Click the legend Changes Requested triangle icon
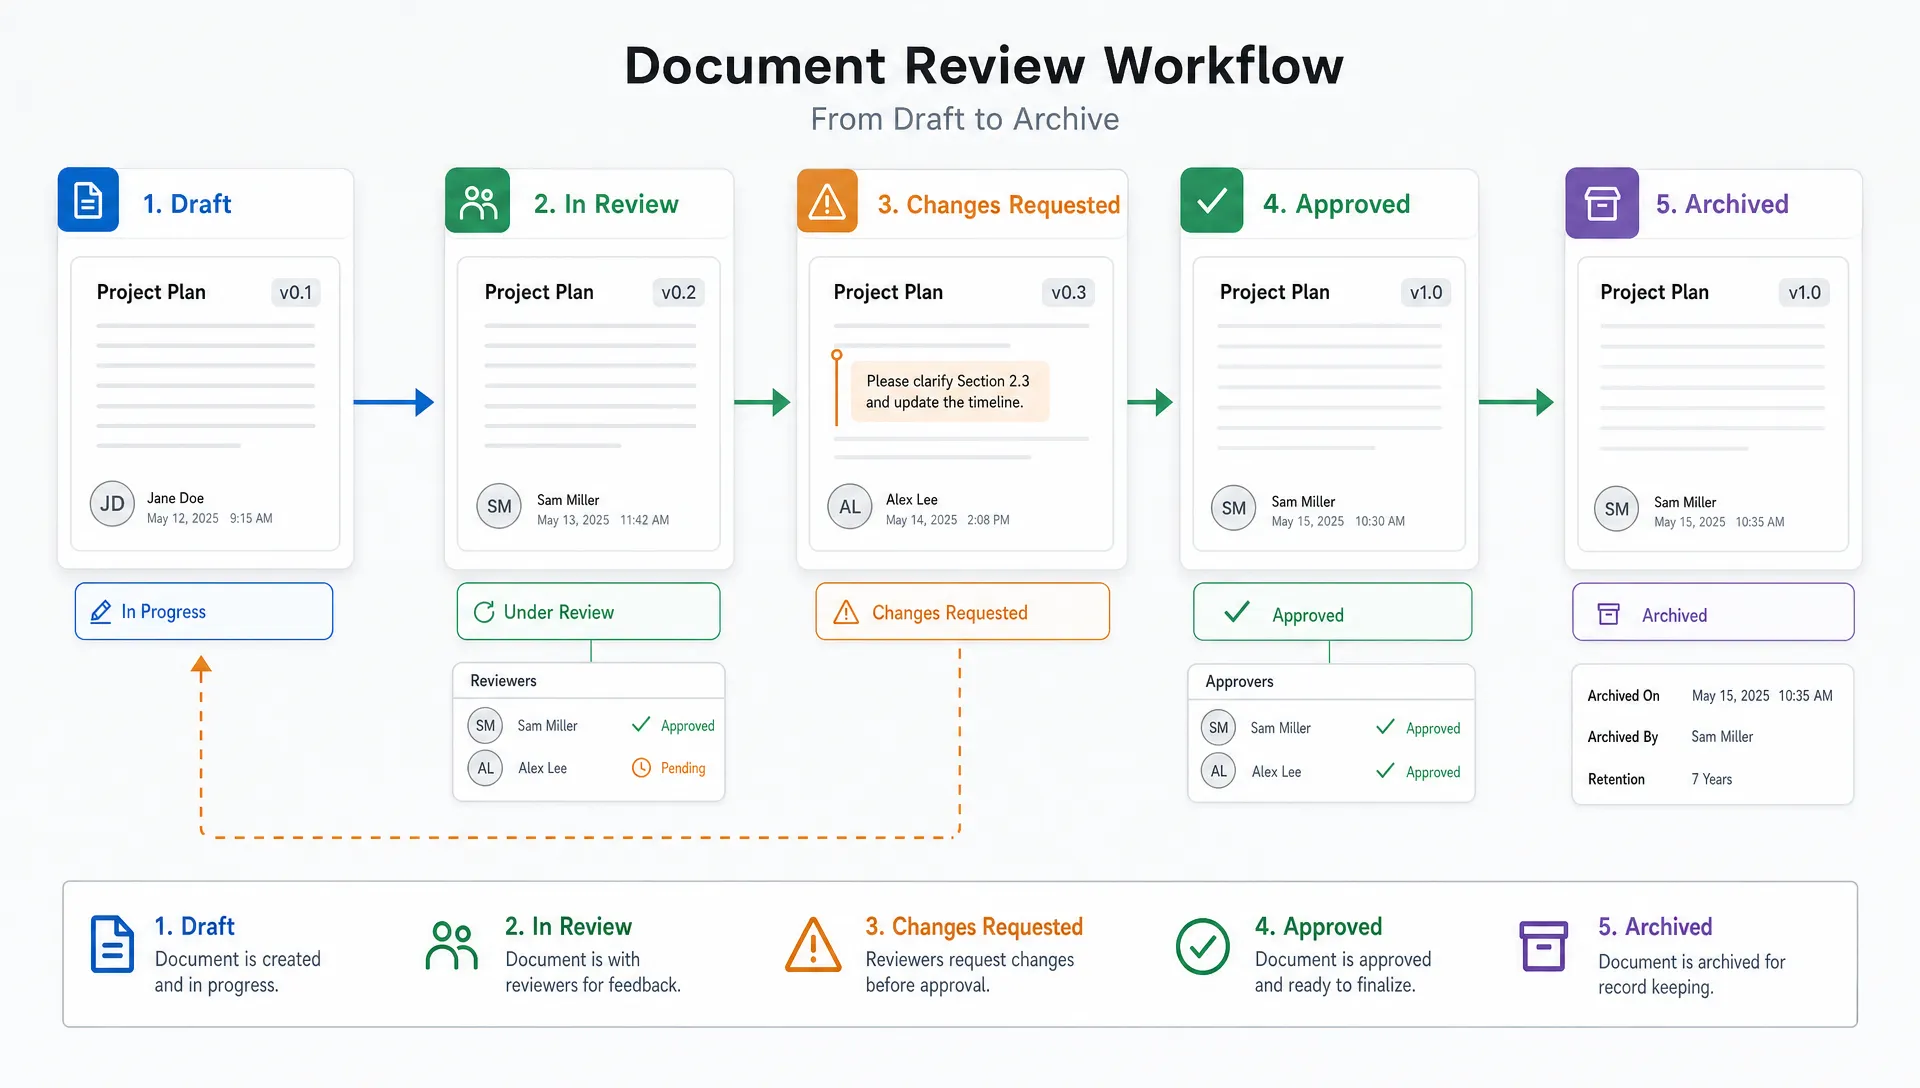Screen dimensions: 1920x1088 [813, 945]
